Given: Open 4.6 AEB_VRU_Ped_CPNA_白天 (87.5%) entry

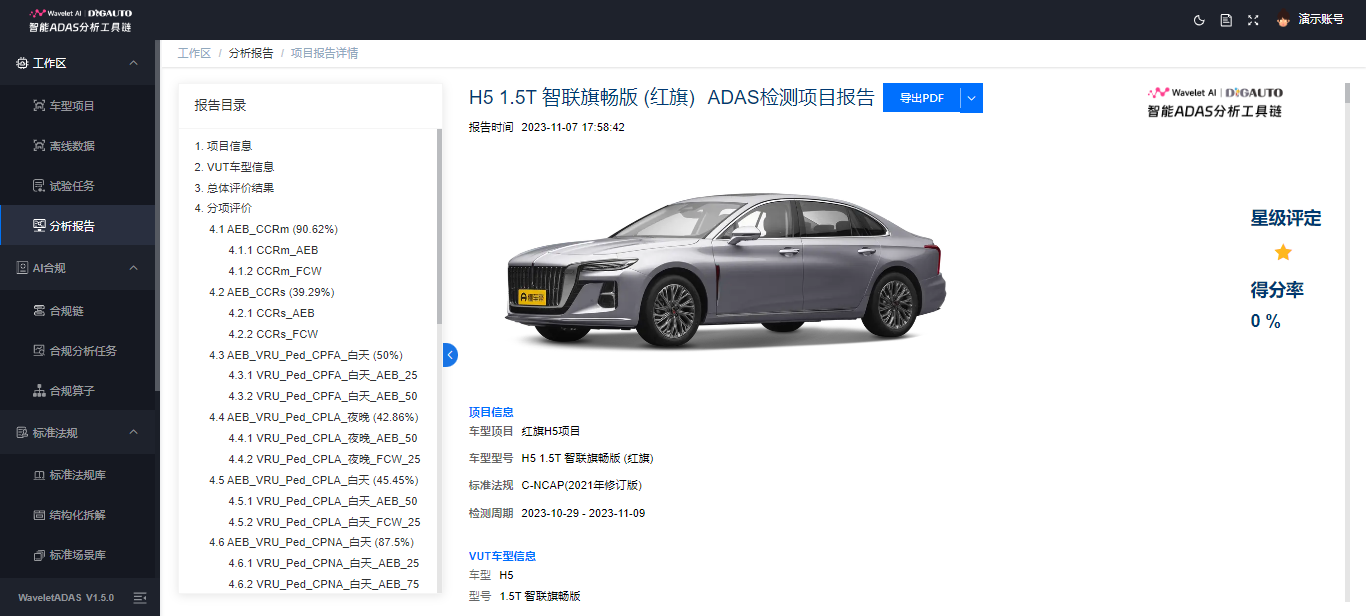Looking at the screenshot, I should 310,542.
